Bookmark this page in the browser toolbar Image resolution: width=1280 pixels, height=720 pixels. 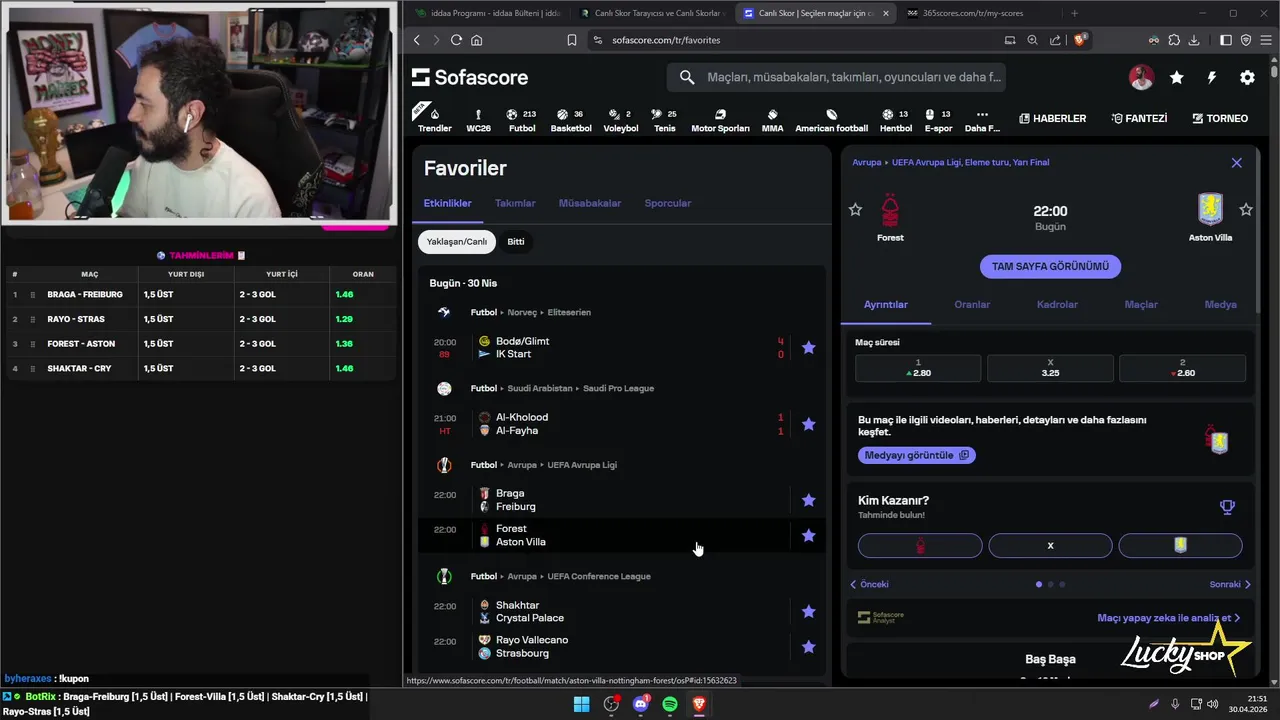(x=571, y=40)
